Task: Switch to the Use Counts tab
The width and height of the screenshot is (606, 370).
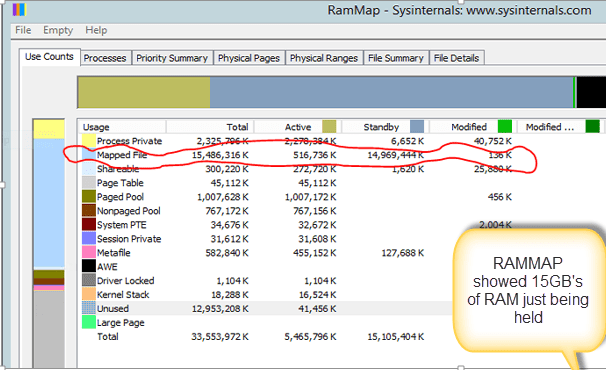Action: [x=49, y=57]
